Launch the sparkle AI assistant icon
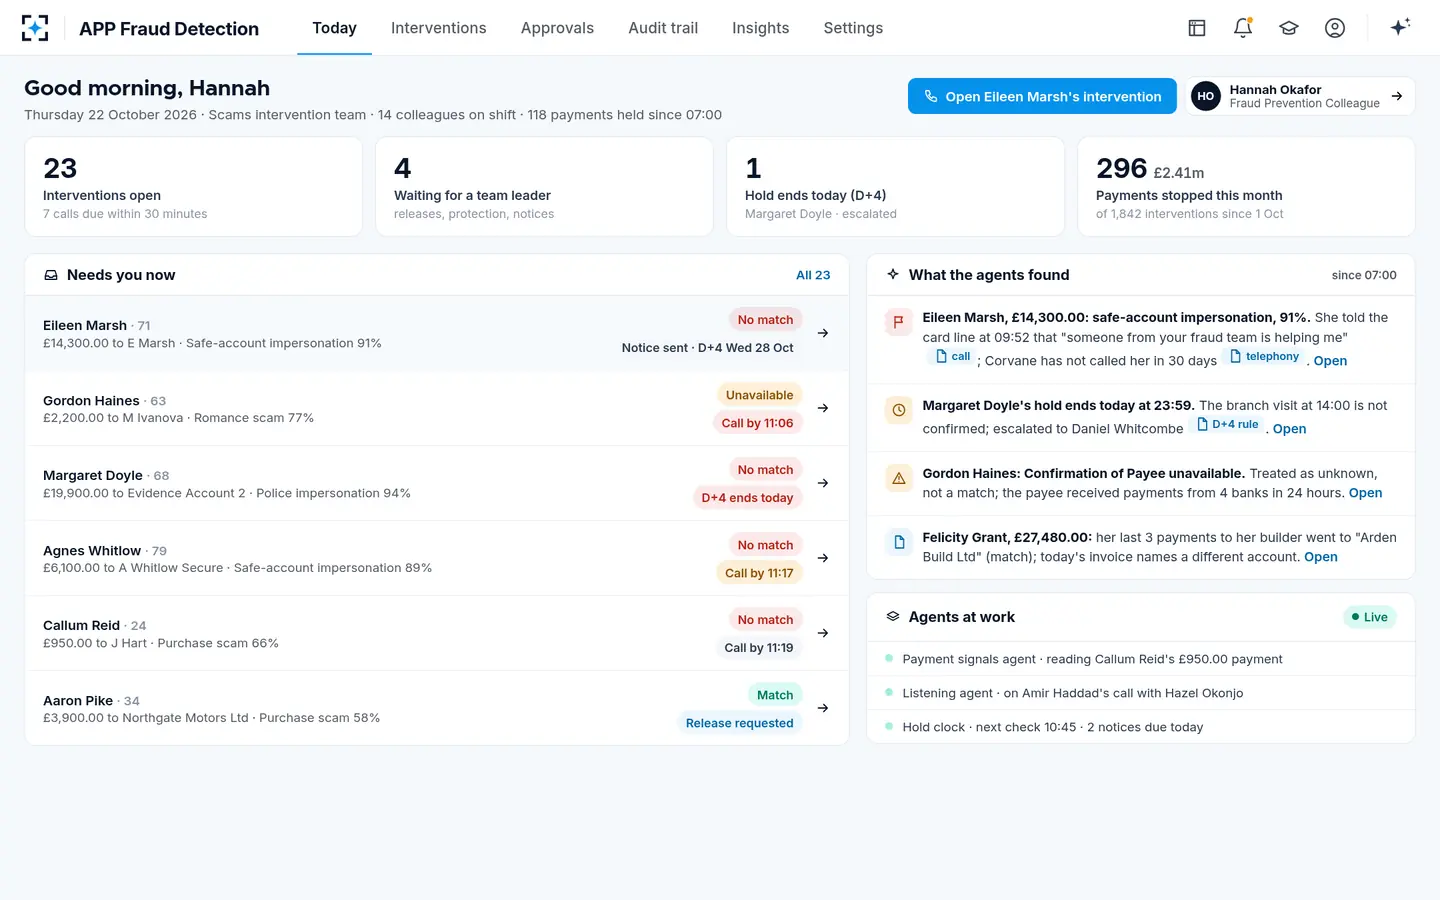 point(1400,27)
